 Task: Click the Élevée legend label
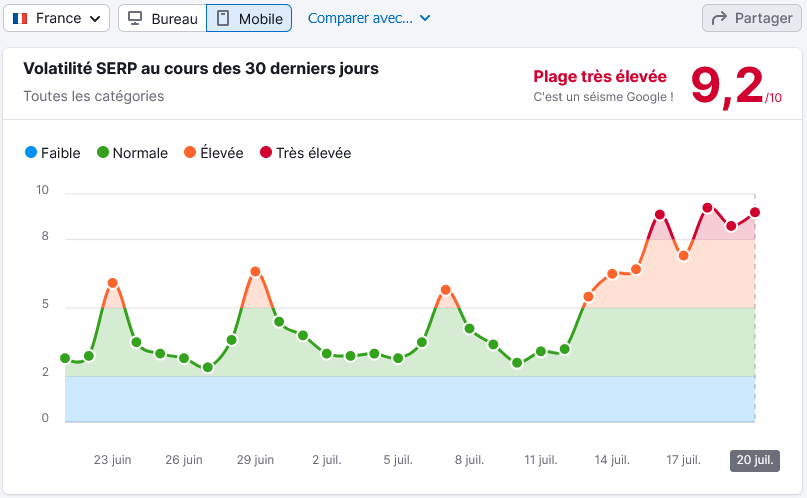point(222,153)
